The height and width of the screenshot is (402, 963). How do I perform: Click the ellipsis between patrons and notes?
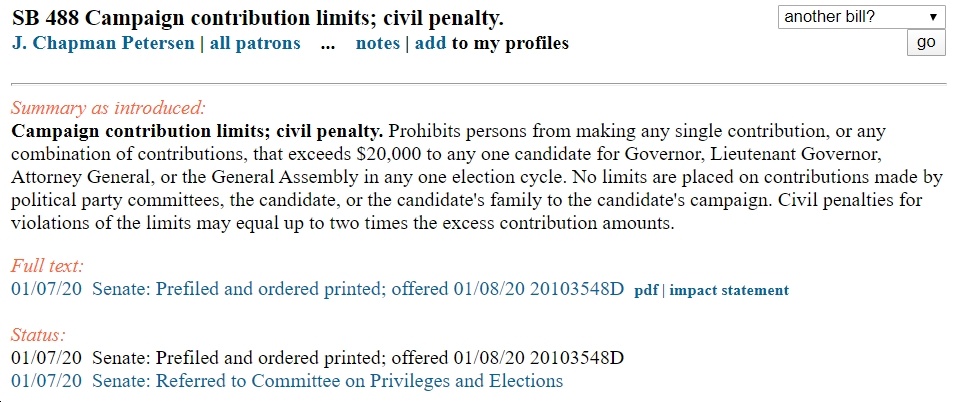pos(328,46)
